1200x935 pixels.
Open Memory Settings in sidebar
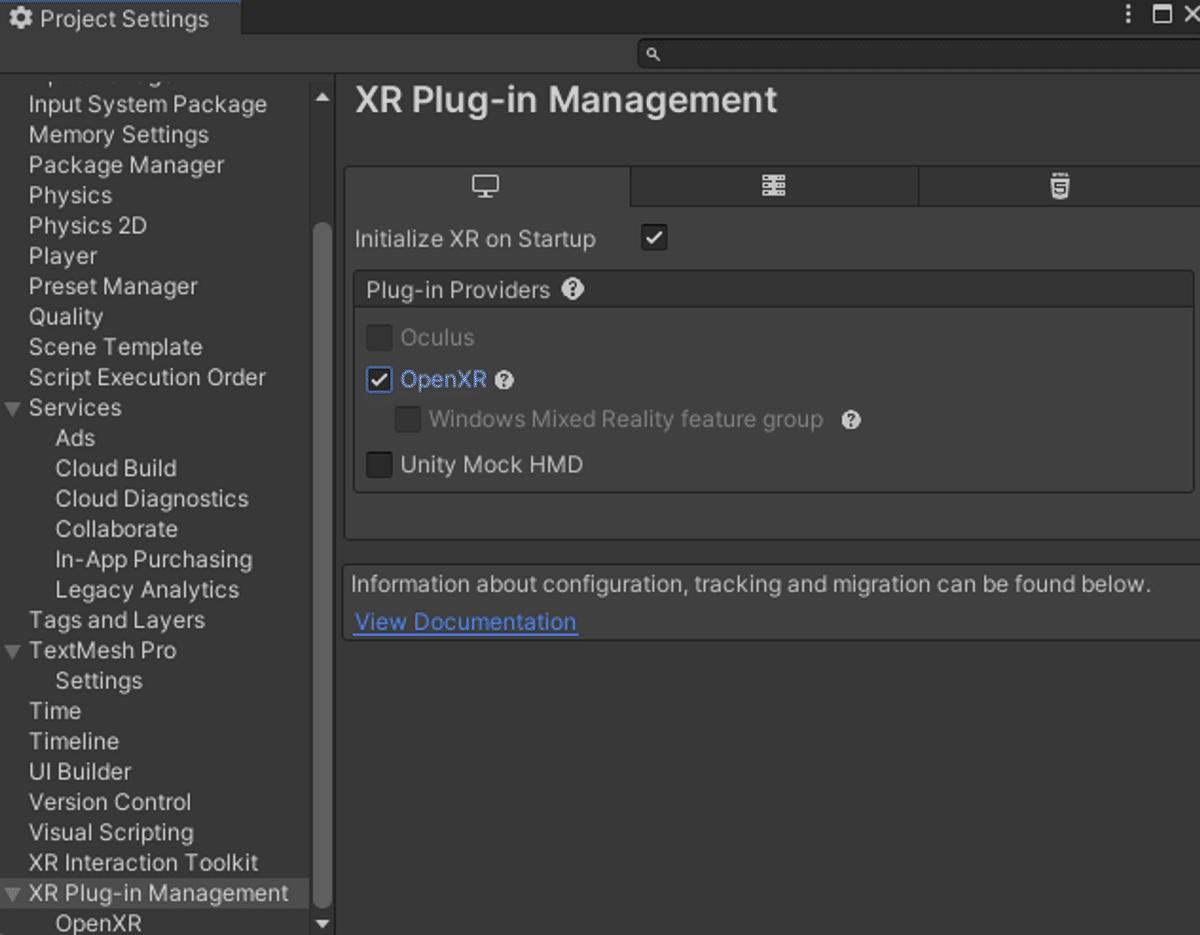click(119, 135)
